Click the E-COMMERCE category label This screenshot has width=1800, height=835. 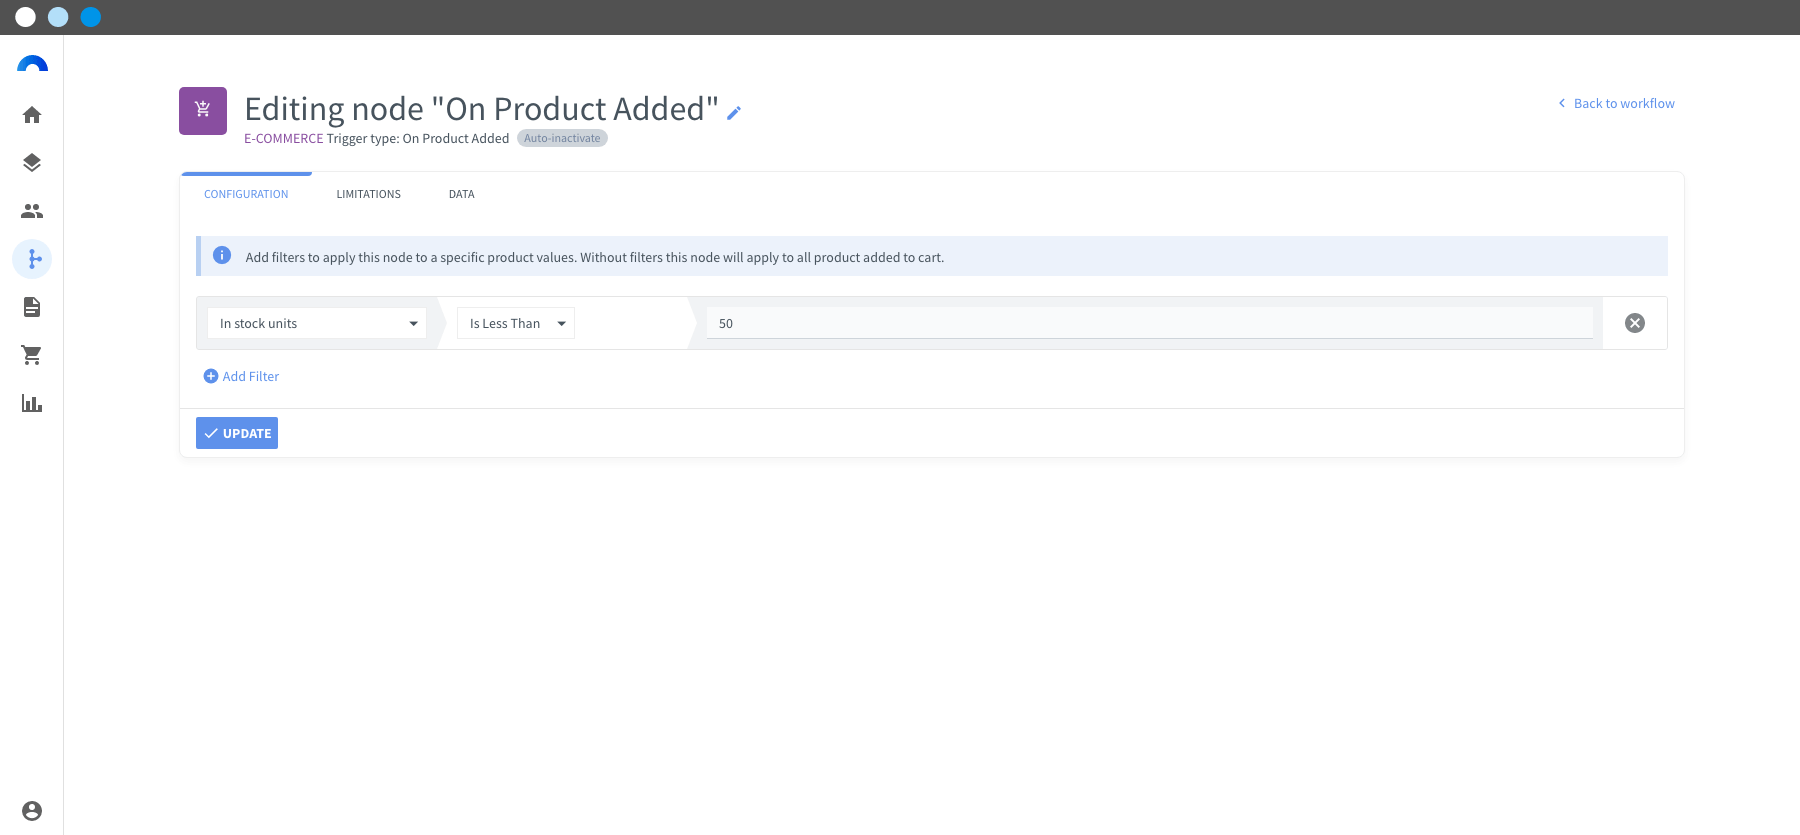pos(284,139)
